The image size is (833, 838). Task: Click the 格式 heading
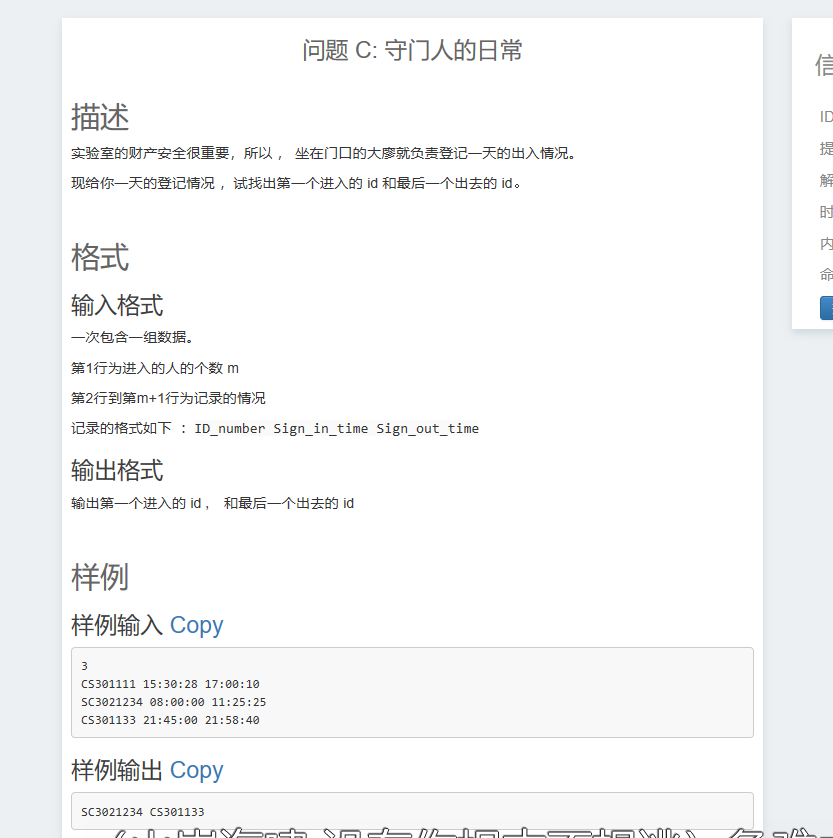pos(100,258)
